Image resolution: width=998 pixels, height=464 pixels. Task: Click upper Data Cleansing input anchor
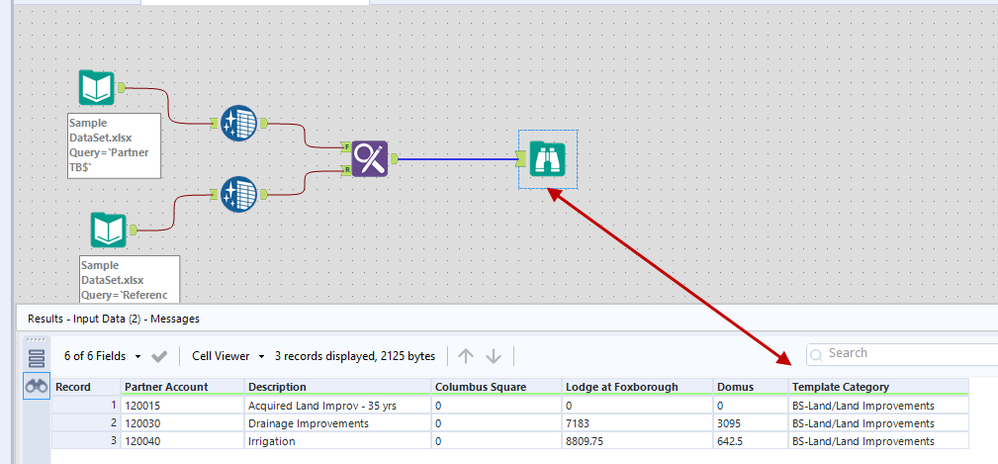point(215,123)
